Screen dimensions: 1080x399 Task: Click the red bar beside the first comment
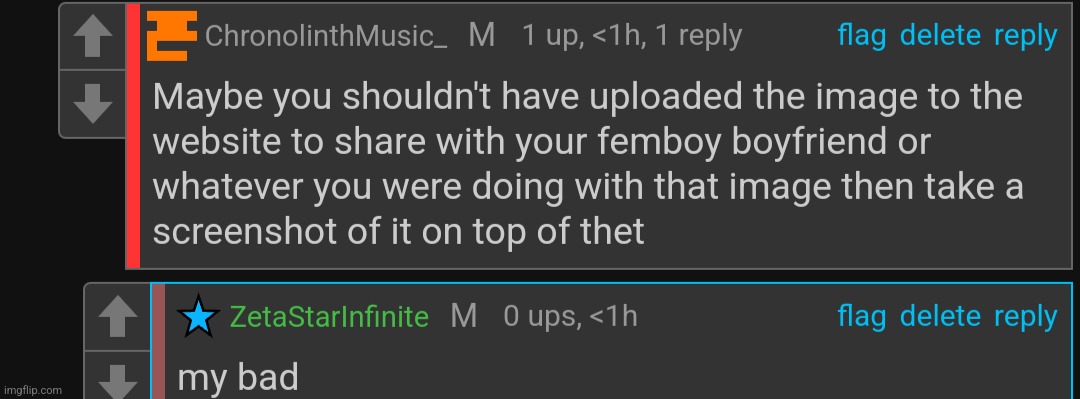coord(133,136)
